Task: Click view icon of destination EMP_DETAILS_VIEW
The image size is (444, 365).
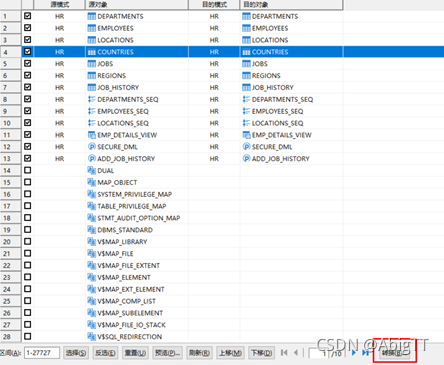Action: (246, 135)
